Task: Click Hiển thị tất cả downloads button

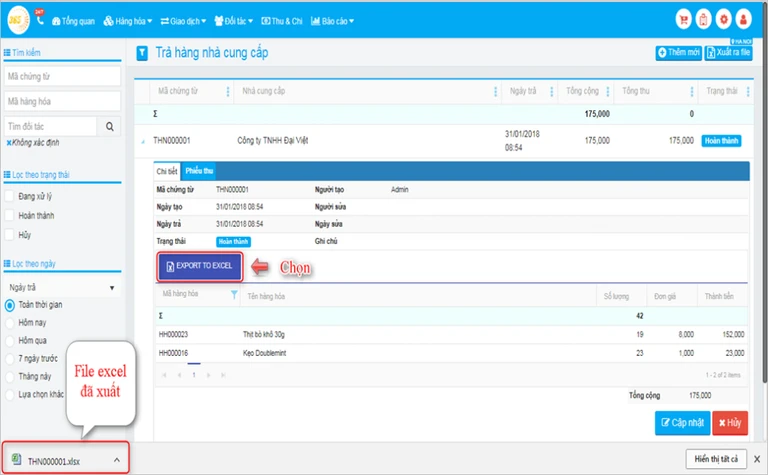Action: click(716, 459)
